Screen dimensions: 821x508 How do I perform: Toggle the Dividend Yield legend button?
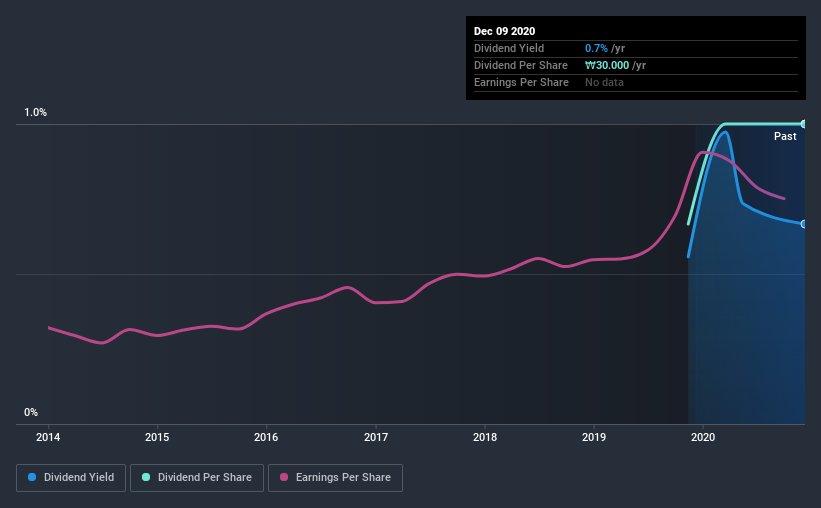(x=71, y=478)
